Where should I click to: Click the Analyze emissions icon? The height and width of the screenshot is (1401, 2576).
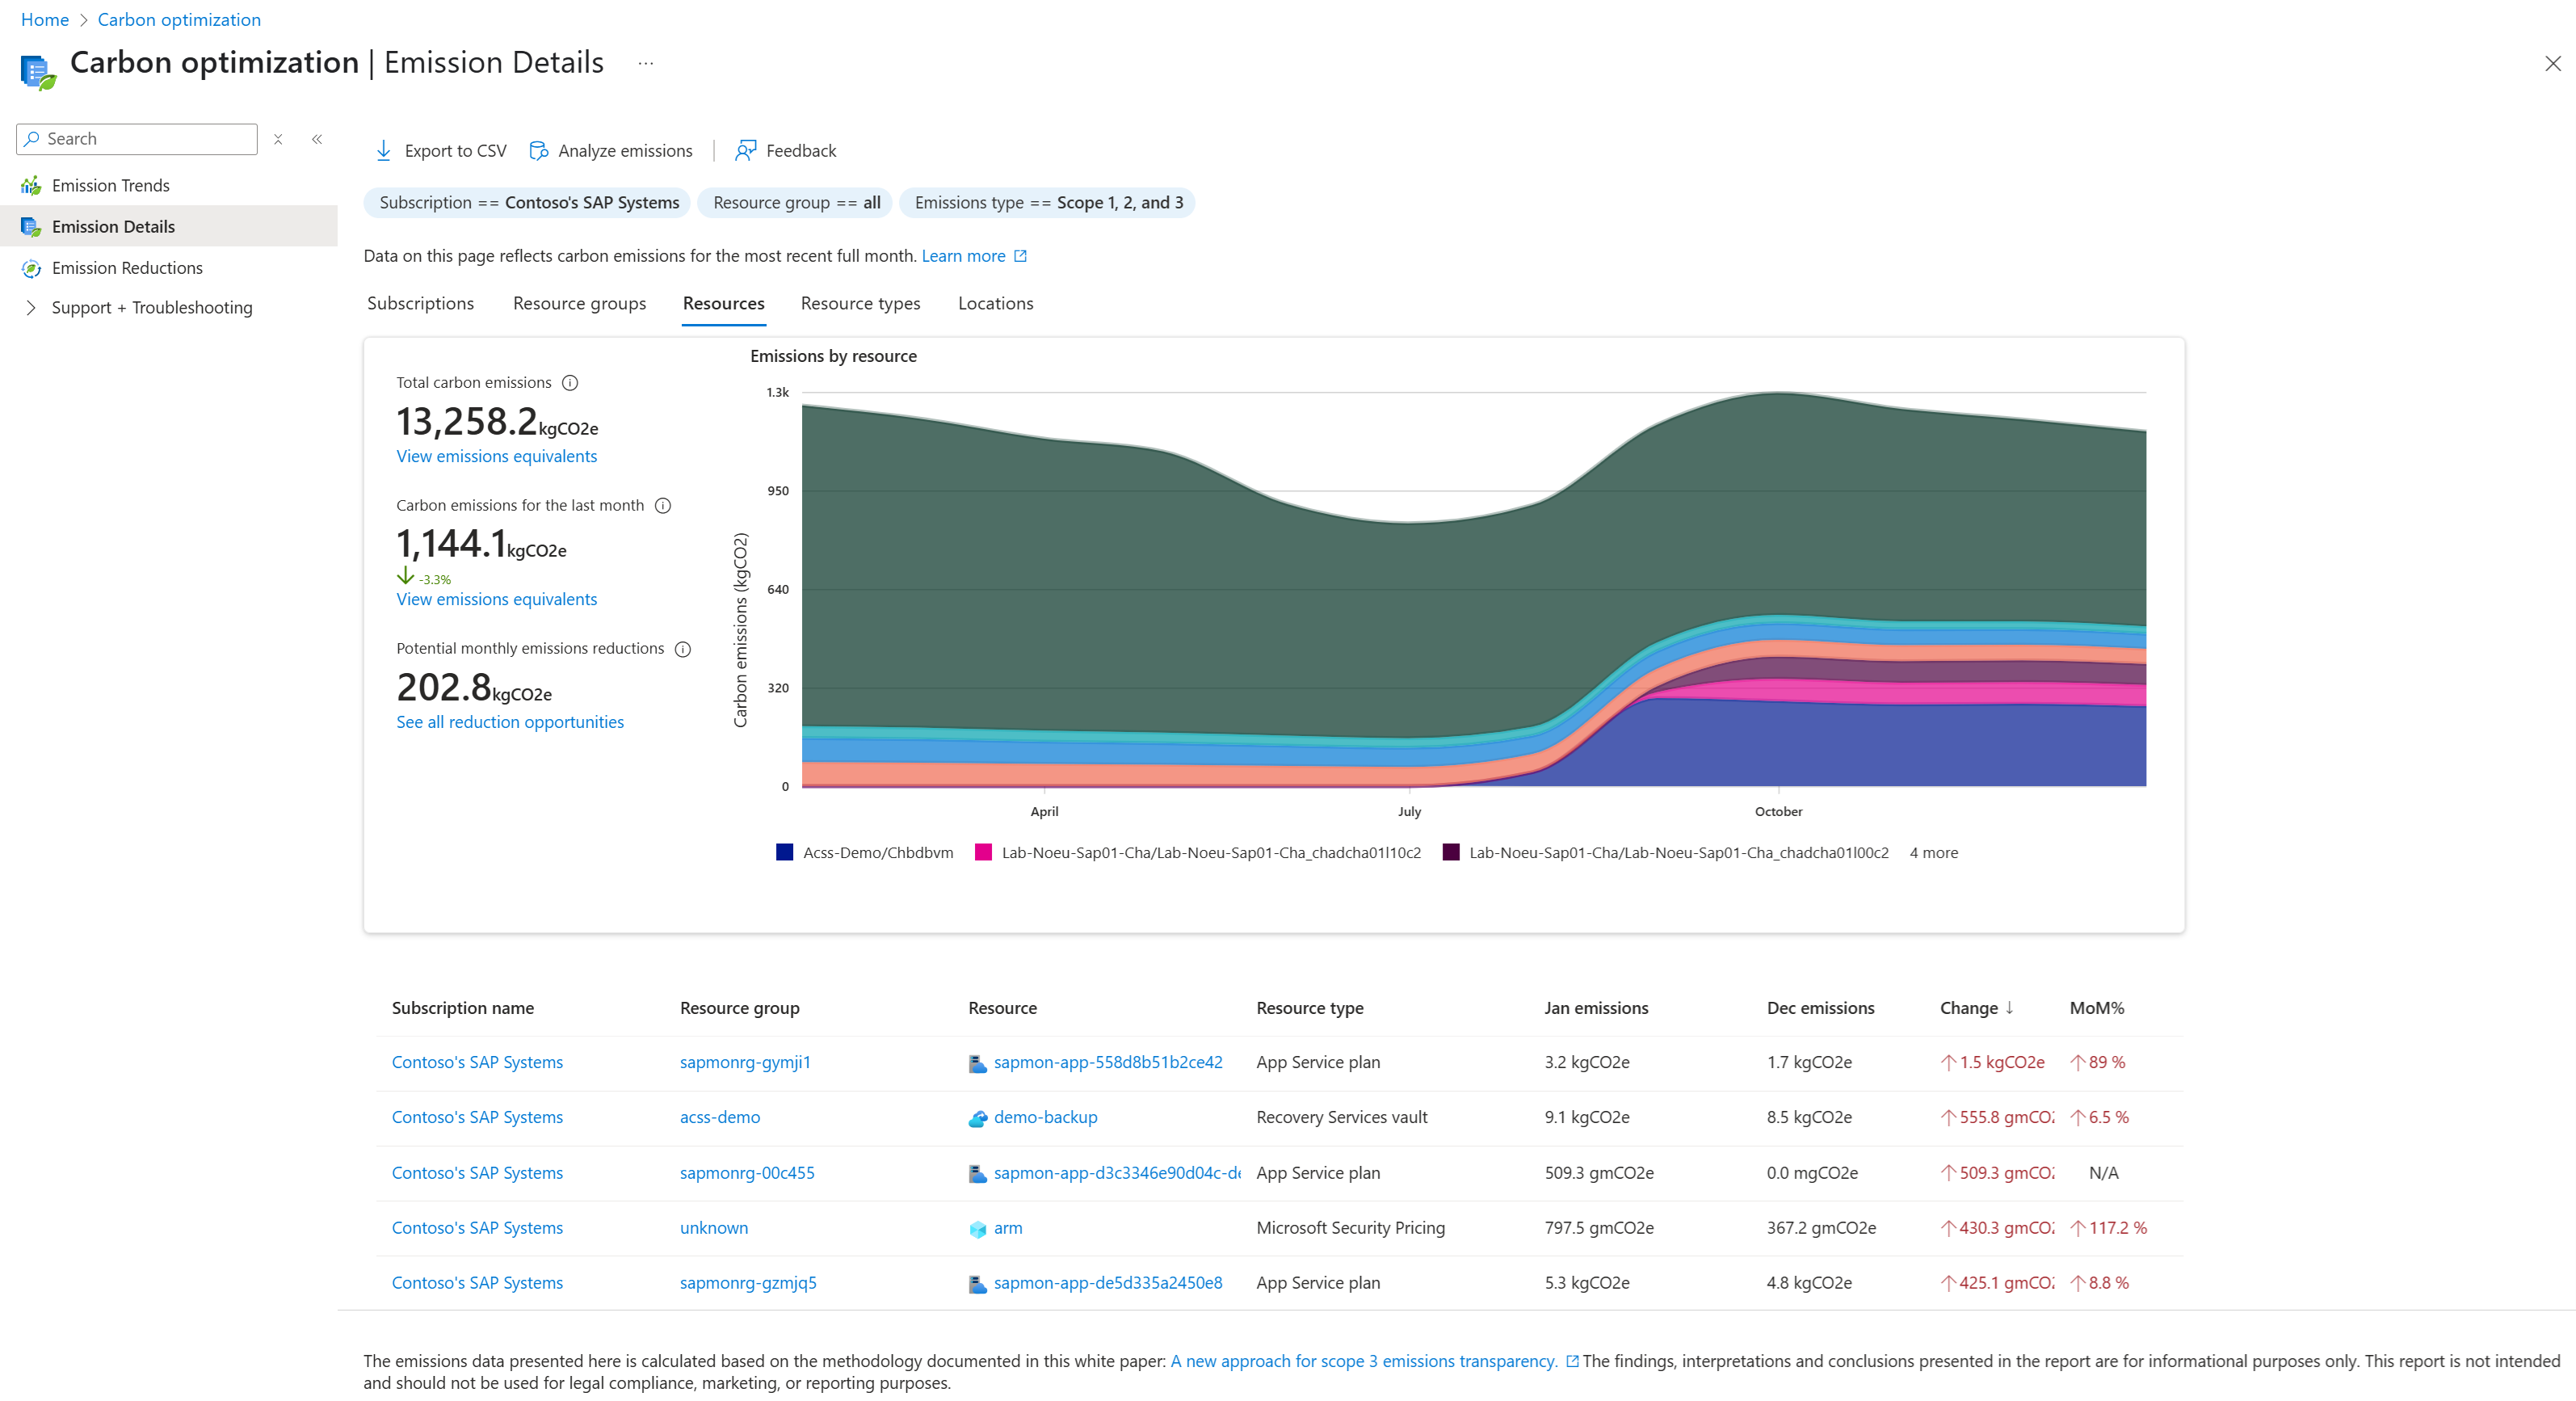click(x=539, y=151)
